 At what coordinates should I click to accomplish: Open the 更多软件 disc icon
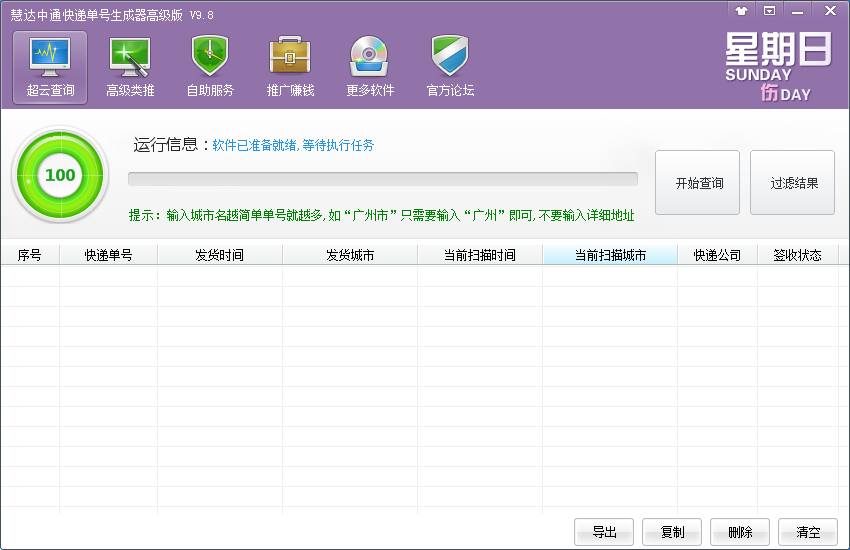tap(370, 67)
